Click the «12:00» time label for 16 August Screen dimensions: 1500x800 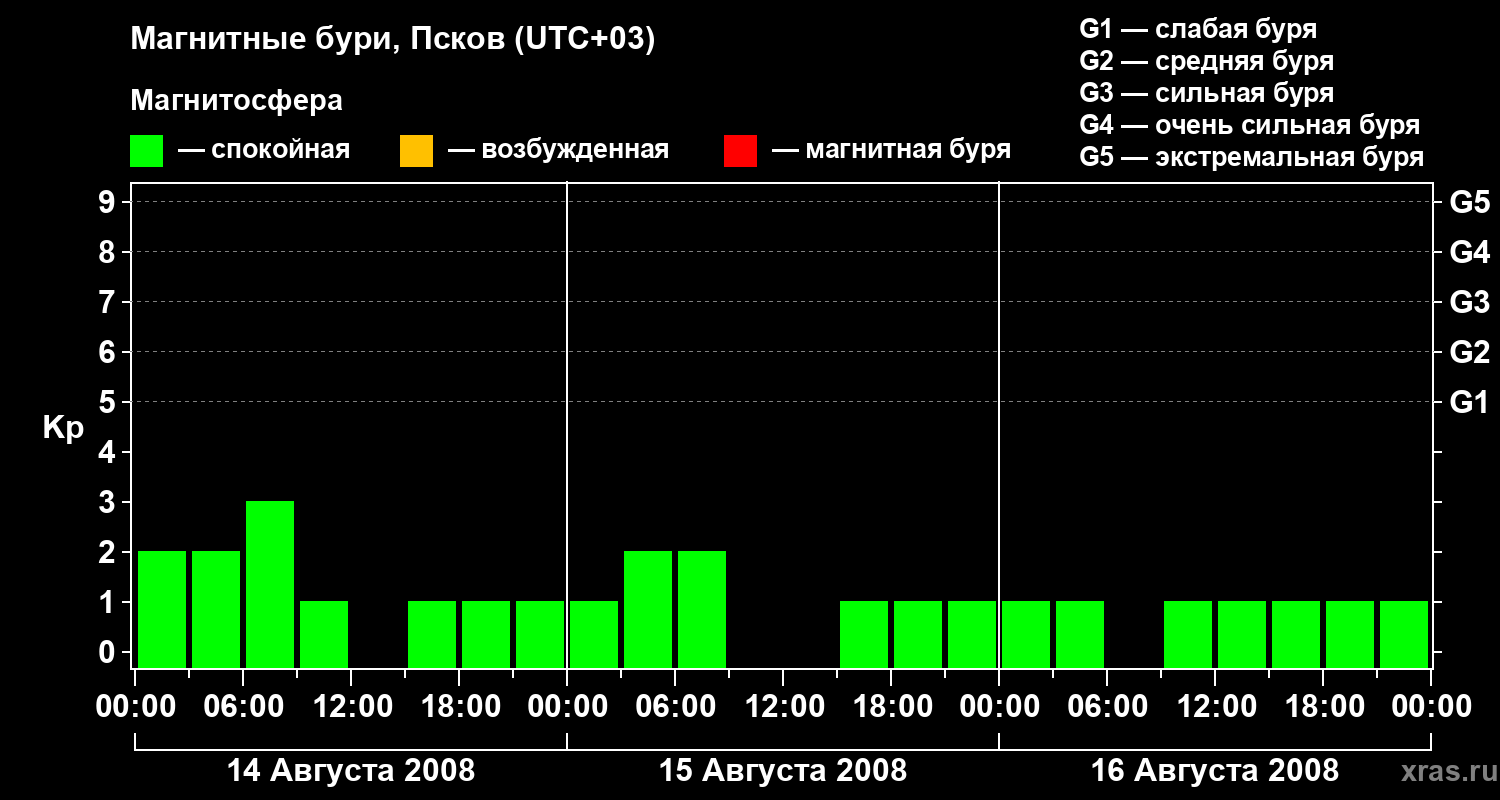[x=1215, y=706]
